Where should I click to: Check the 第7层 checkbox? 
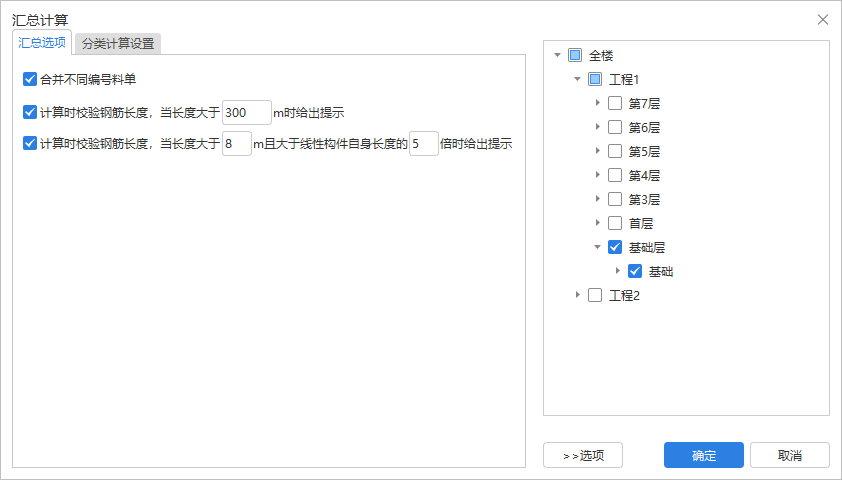click(615, 103)
